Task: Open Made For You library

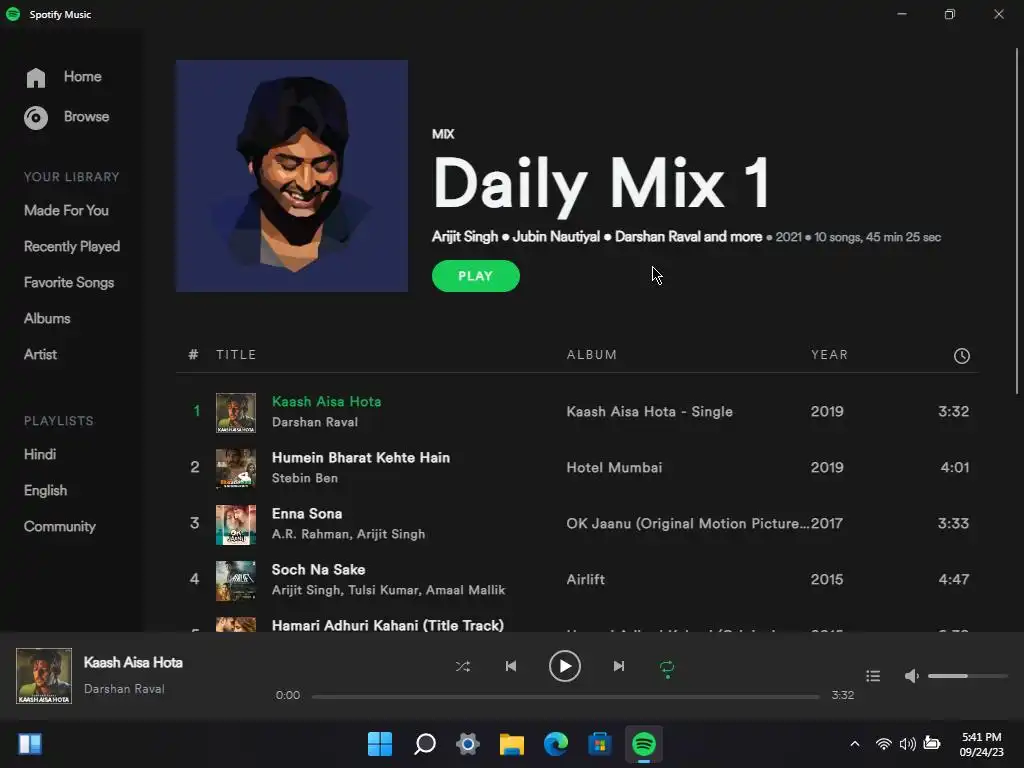Action: [x=66, y=210]
